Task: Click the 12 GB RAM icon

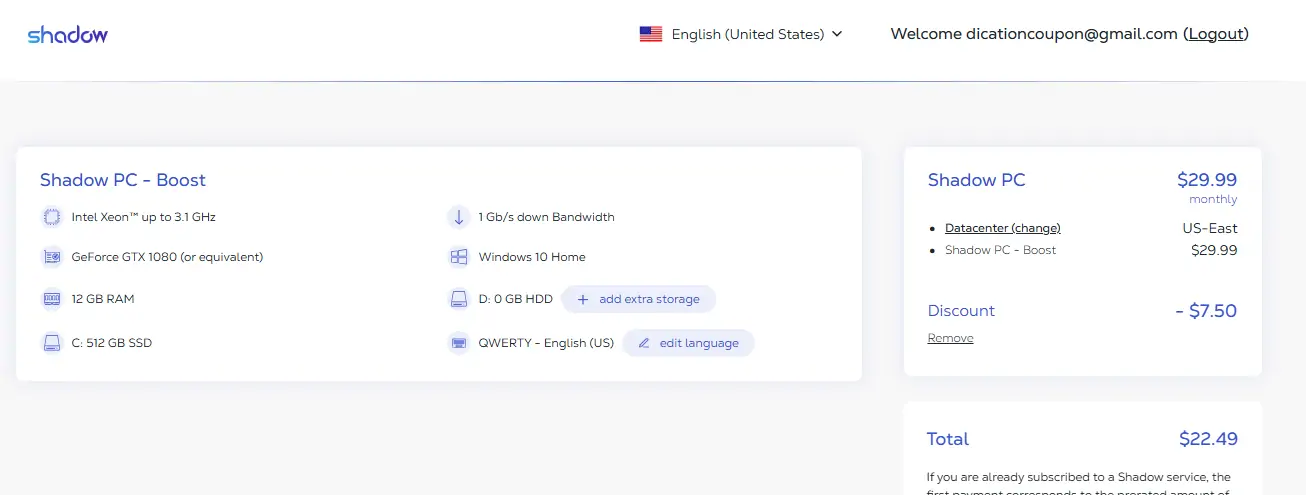Action: coord(52,299)
